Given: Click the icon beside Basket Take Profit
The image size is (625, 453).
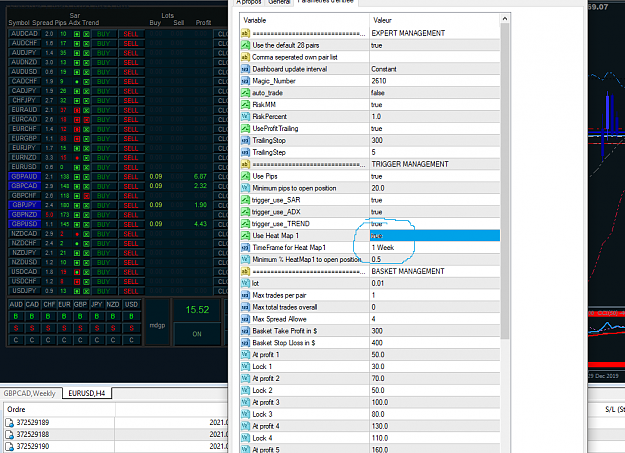Looking at the screenshot, I should click(246, 331).
